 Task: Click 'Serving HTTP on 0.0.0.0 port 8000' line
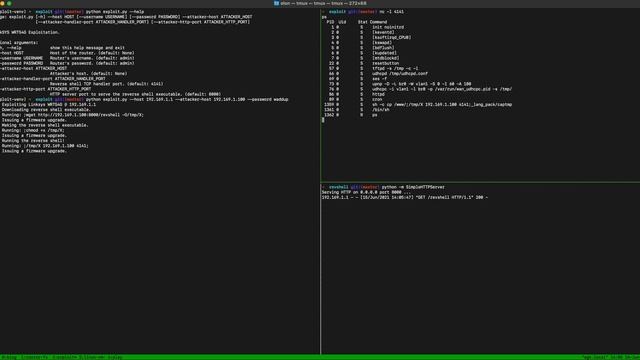click(x=366, y=192)
